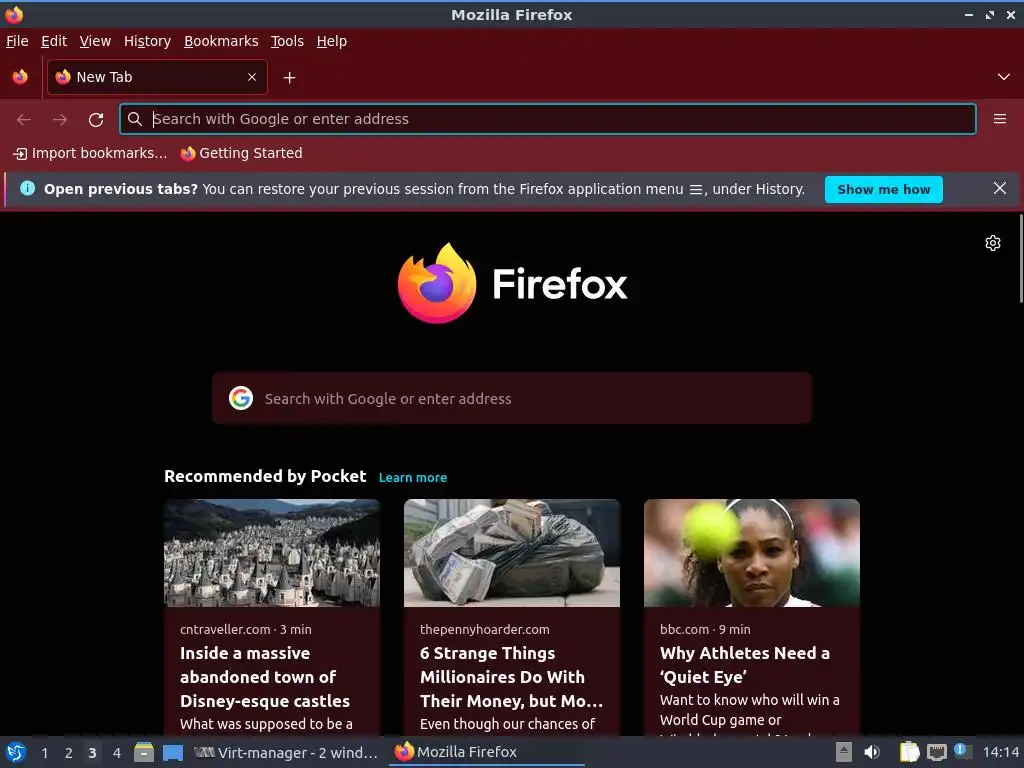This screenshot has width=1024, height=768.
Task: Click Learn more next to Pocket
Action: tap(413, 477)
